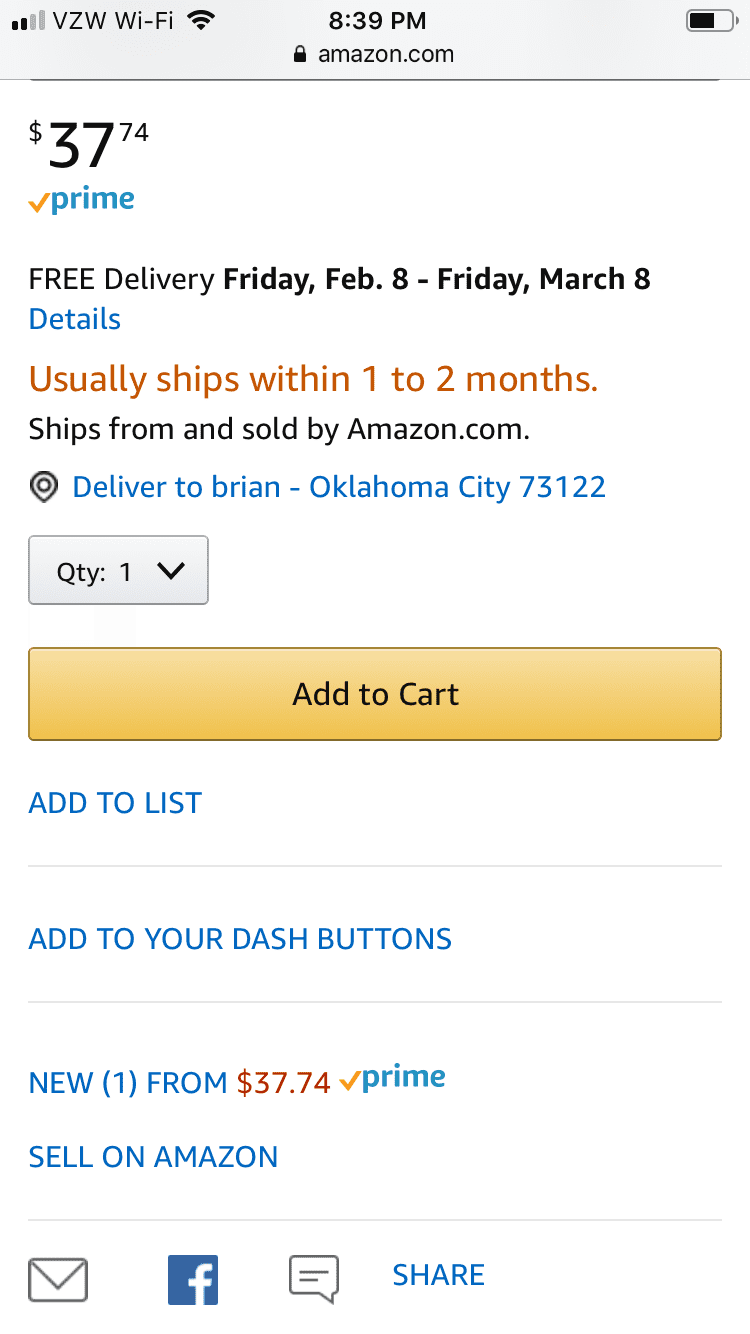Select ADD TO LIST option
The width and height of the screenshot is (750, 1334).
tap(115, 803)
